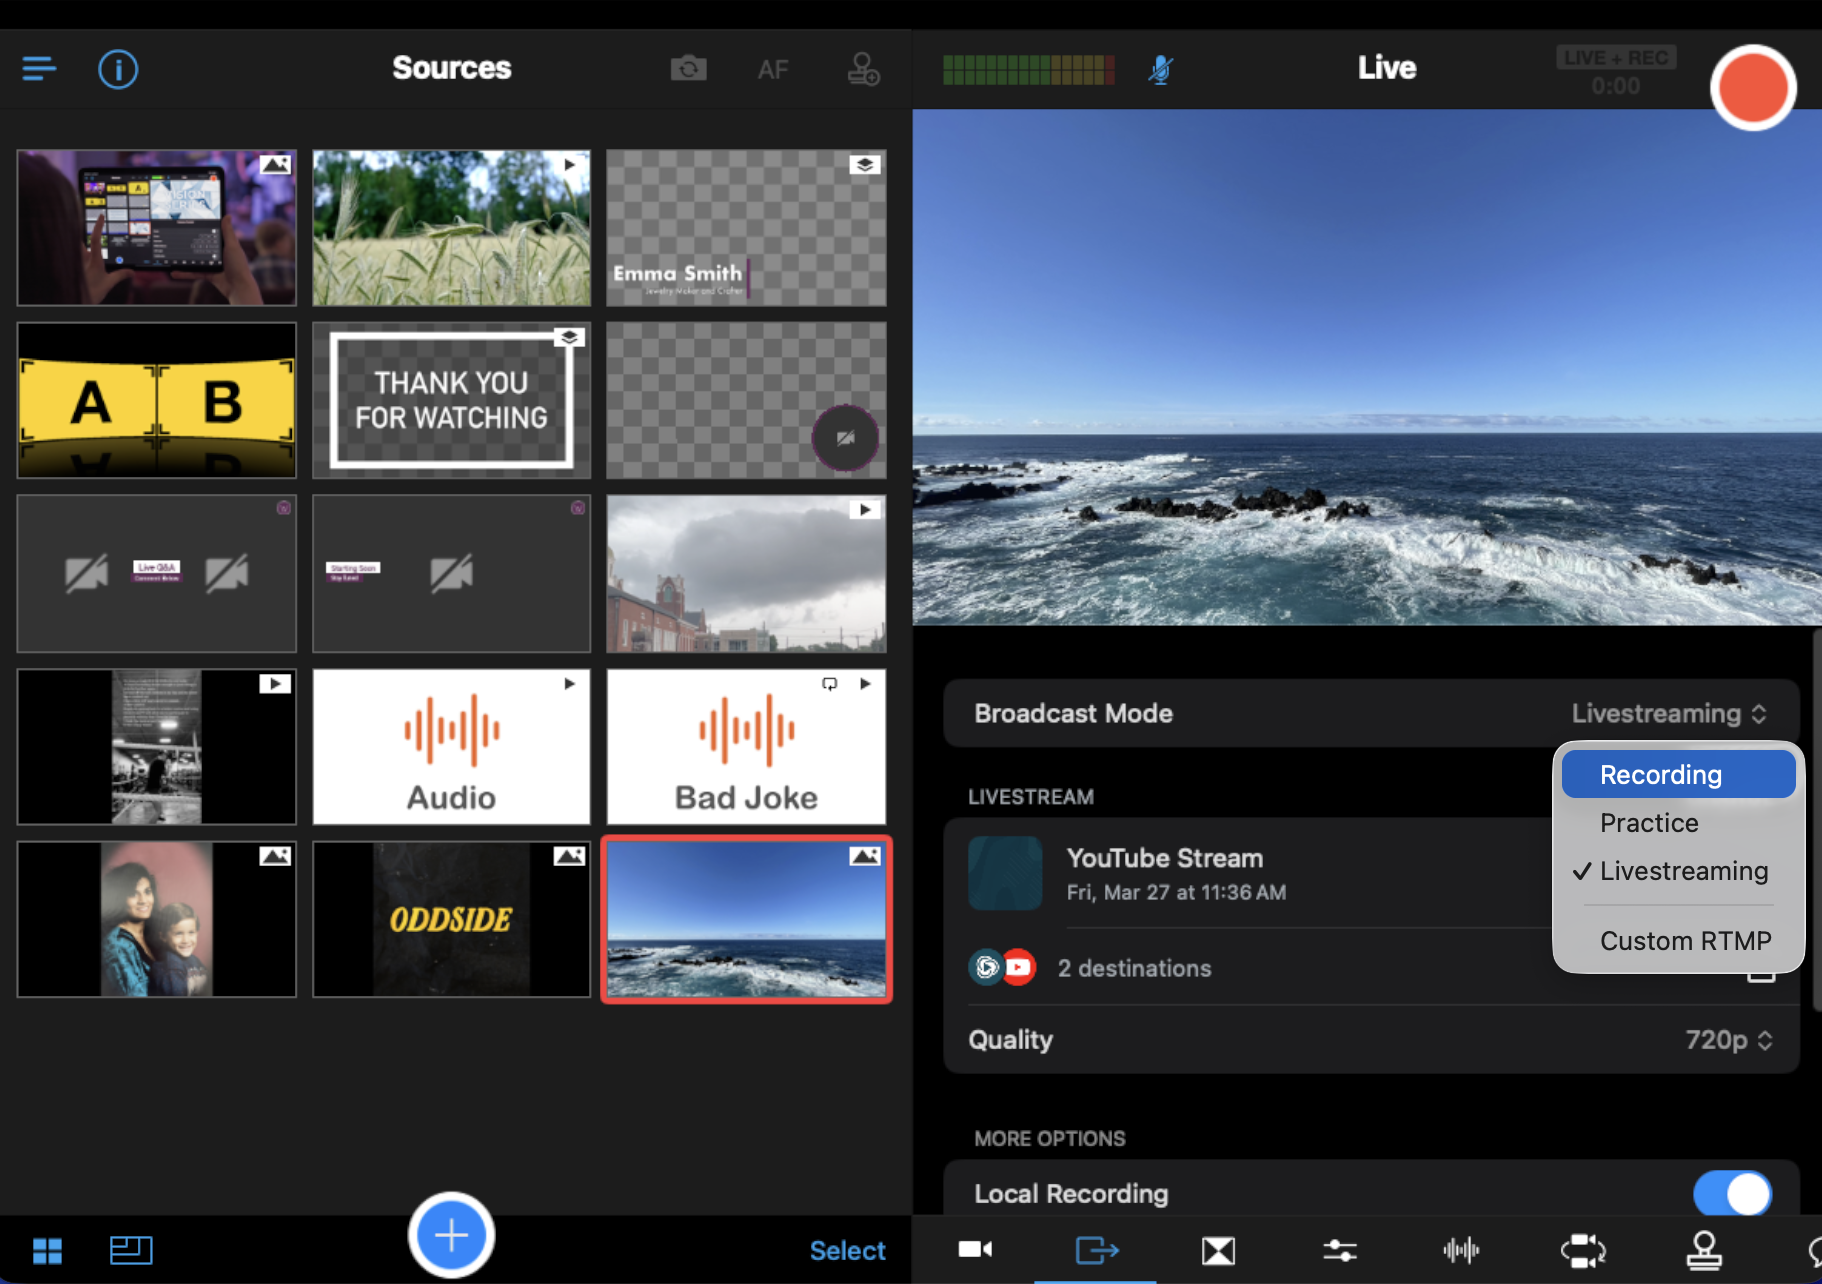The height and width of the screenshot is (1284, 1822).
Task: Click the YouTube destination icon
Action: 1019,967
